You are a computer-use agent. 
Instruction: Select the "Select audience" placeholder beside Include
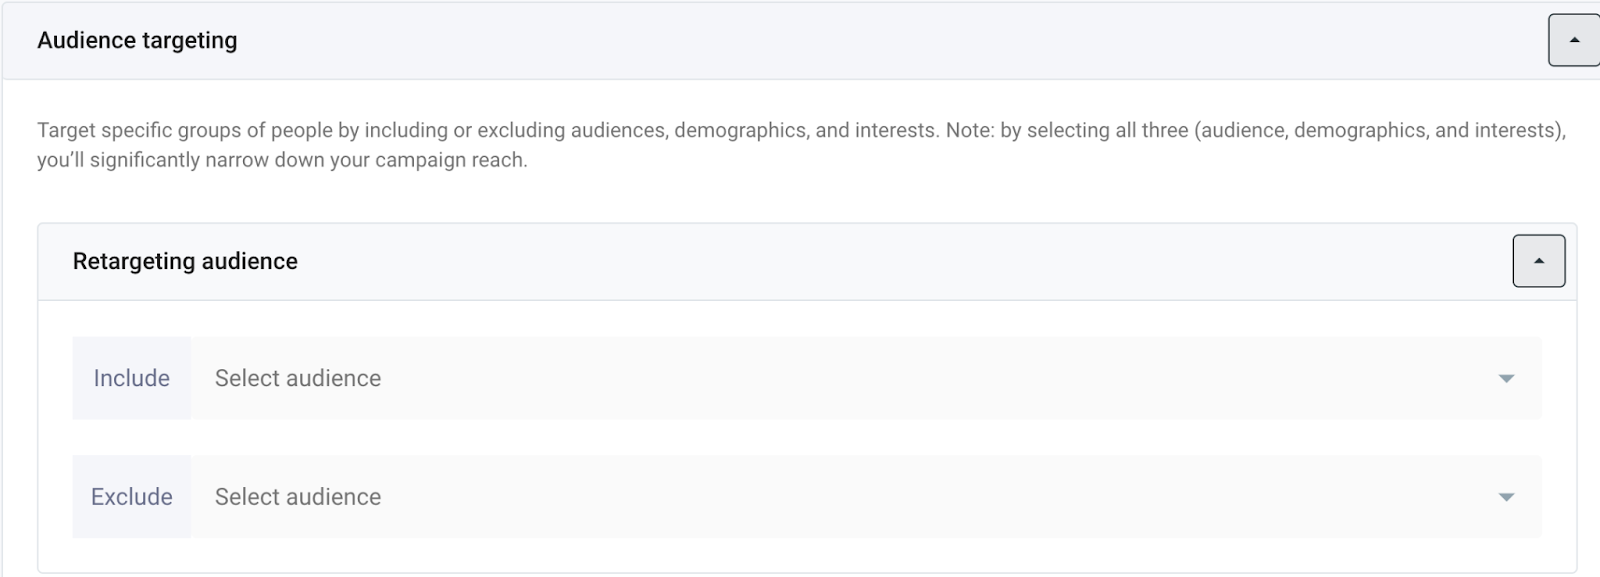[298, 378]
